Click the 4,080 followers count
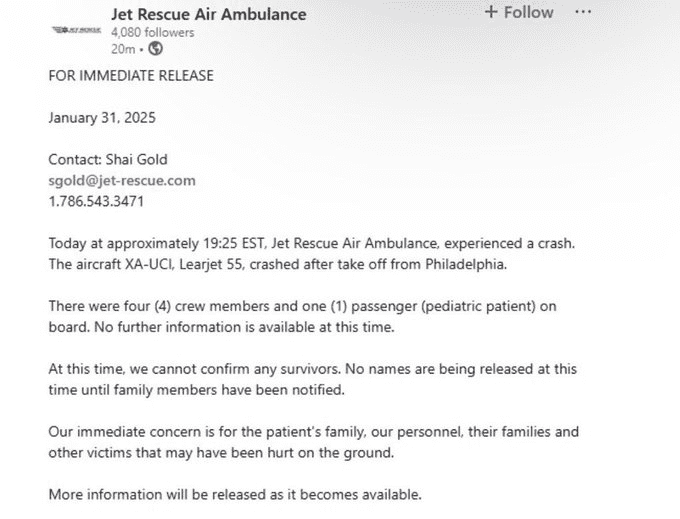680x519 pixels. (x=153, y=33)
